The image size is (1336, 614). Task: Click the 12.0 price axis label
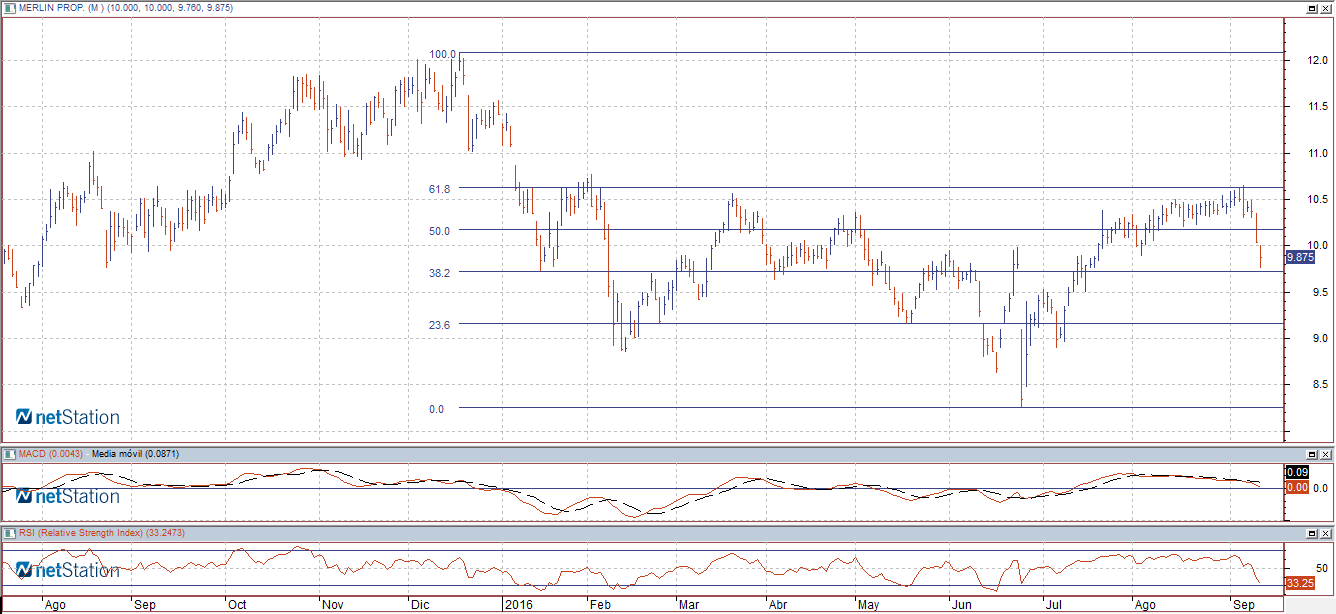[1317, 61]
